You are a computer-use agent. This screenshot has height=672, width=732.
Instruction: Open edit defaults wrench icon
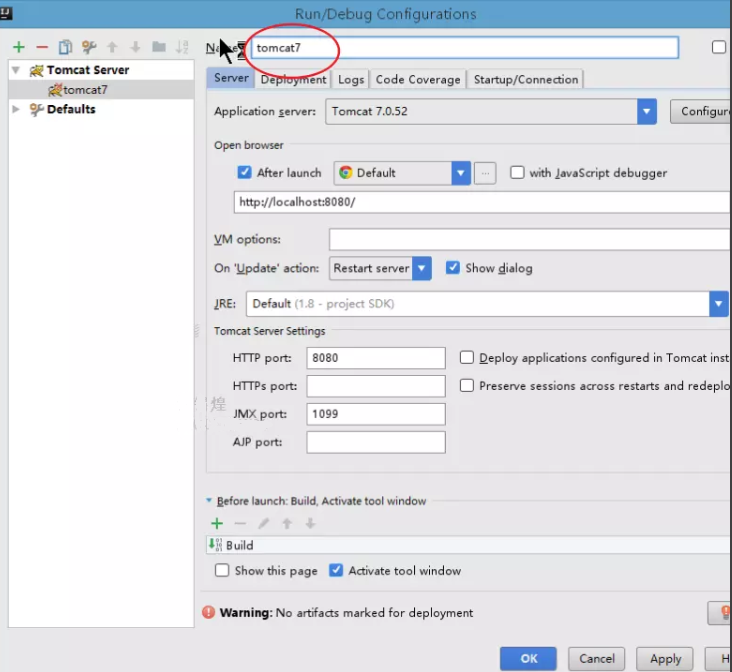click(89, 47)
